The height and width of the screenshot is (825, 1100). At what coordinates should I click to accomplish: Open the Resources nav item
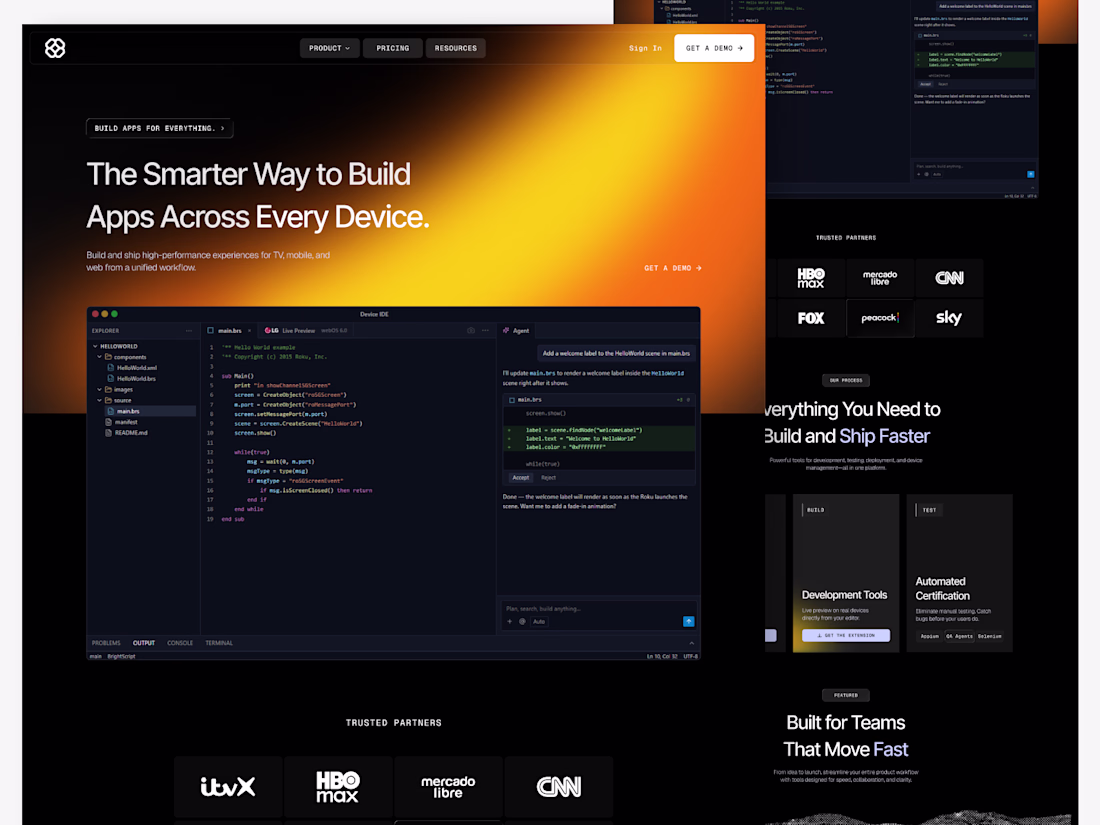[x=456, y=48]
